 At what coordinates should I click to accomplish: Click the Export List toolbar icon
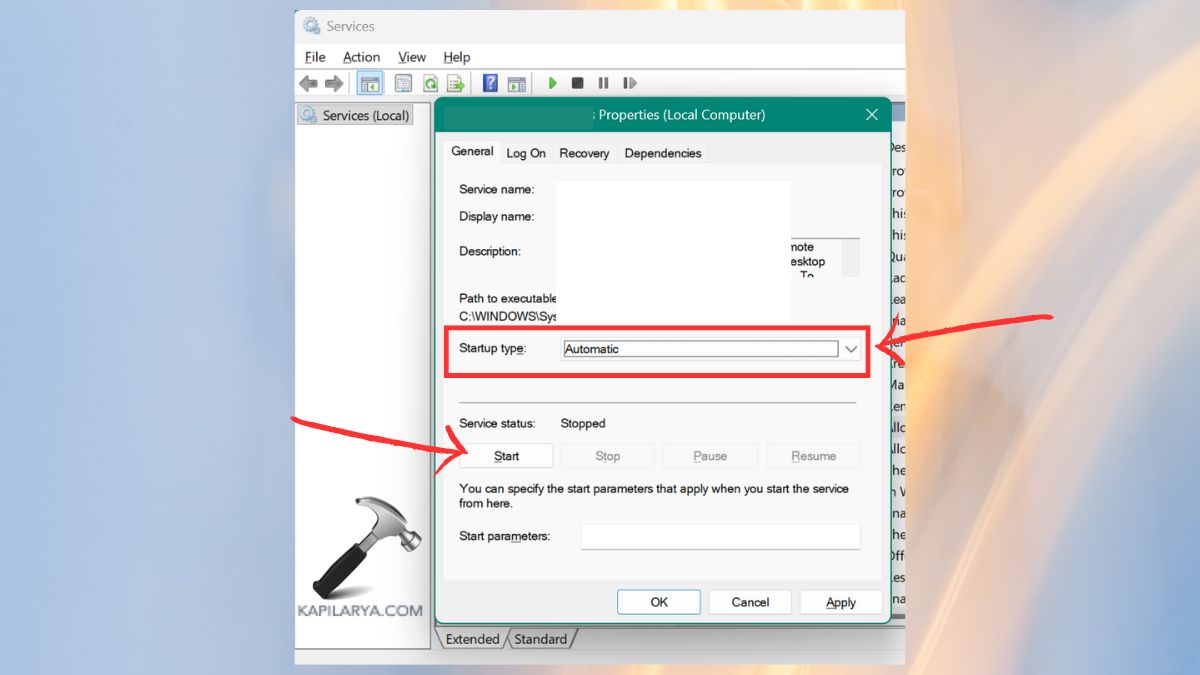pyautogui.click(x=456, y=83)
